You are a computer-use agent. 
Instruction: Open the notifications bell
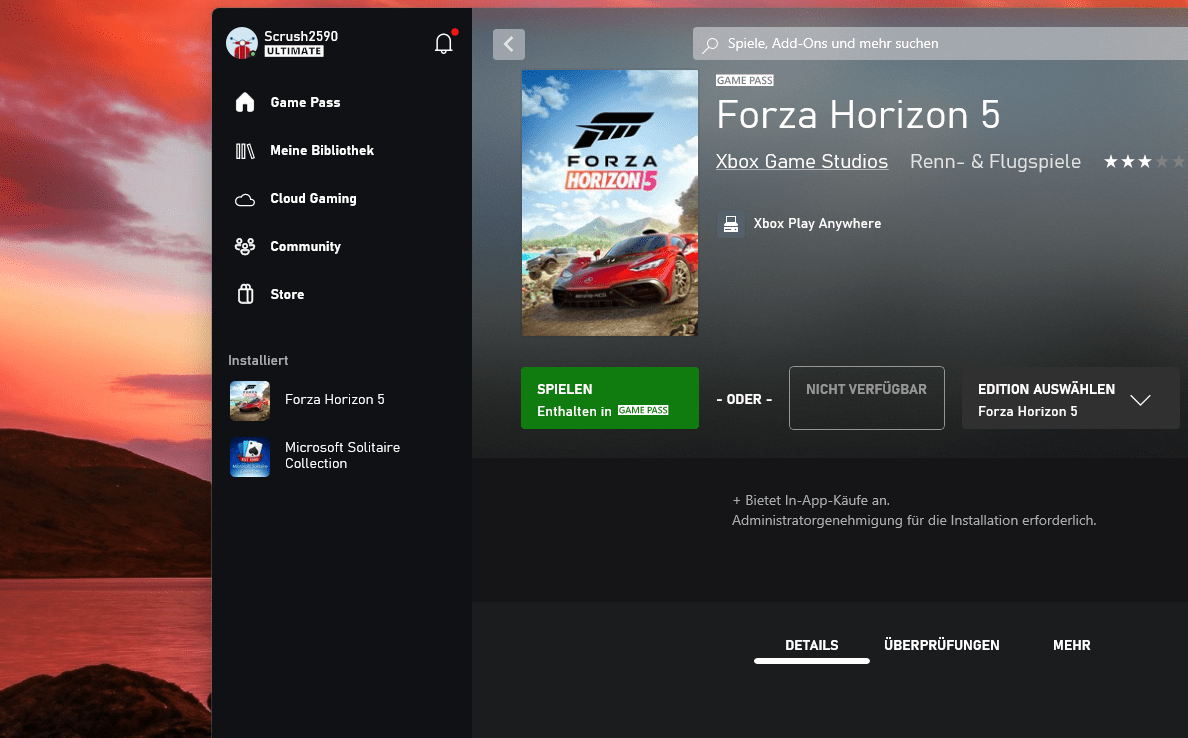pyautogui.click(x=444, y=43)
